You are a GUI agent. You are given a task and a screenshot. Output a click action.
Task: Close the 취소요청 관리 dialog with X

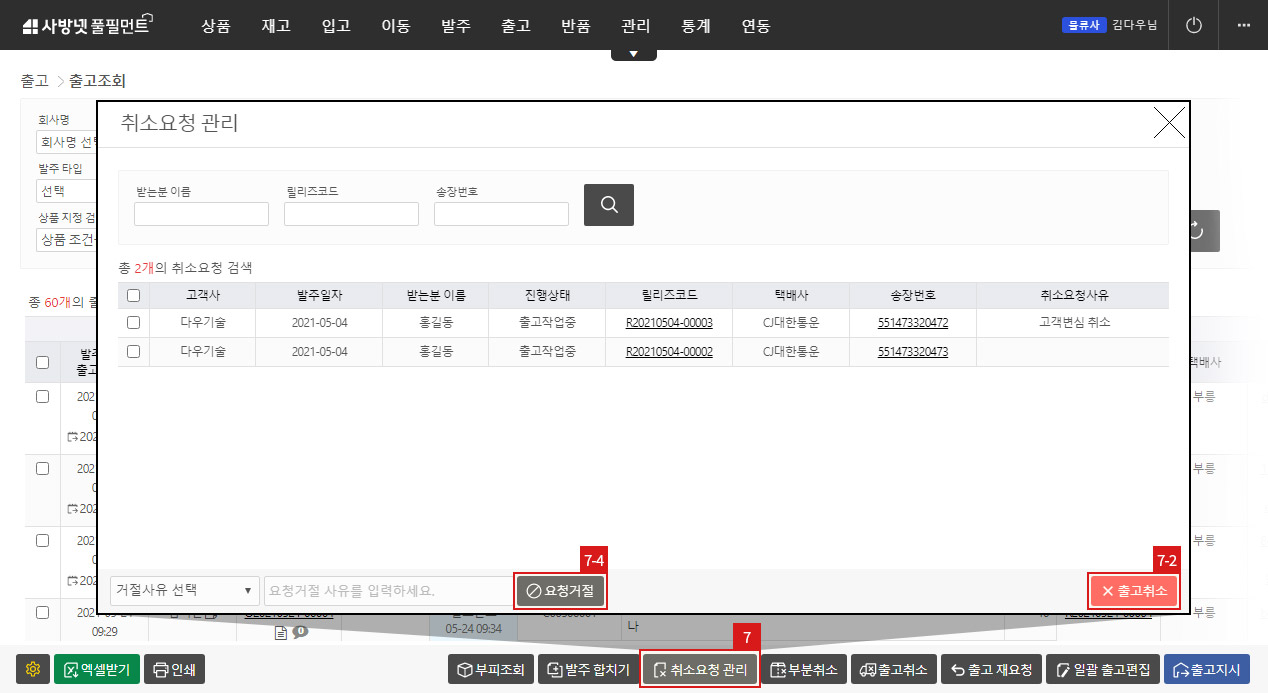[x=1169, y=123]
